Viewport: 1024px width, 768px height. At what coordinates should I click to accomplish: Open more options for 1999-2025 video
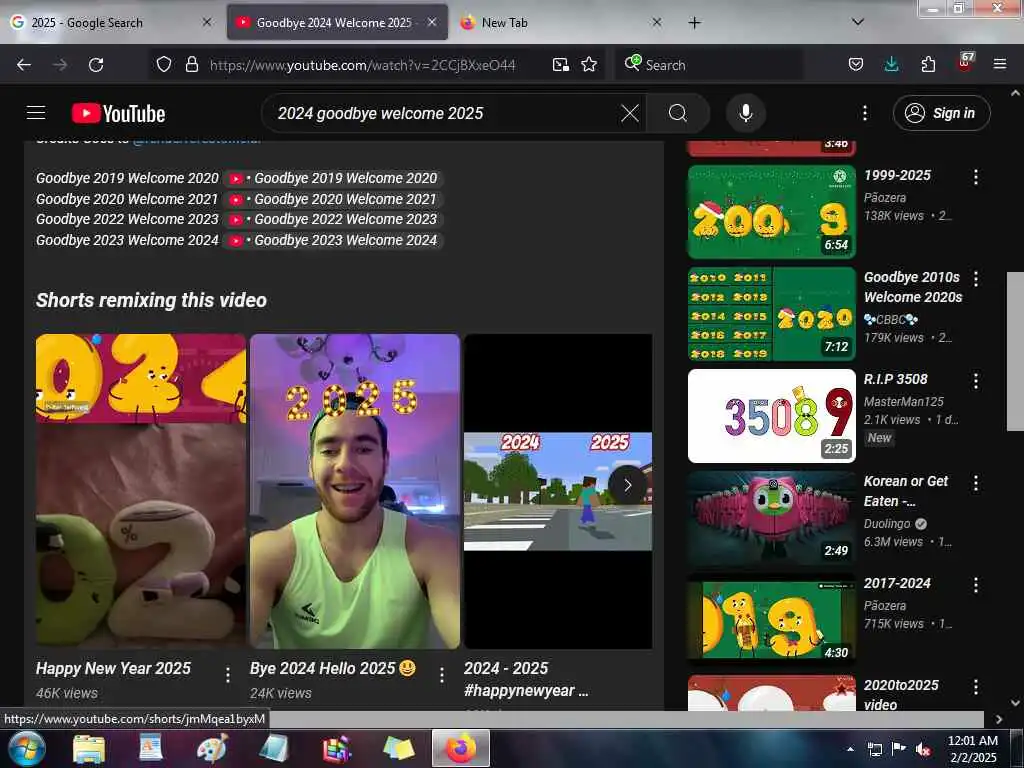976,177
